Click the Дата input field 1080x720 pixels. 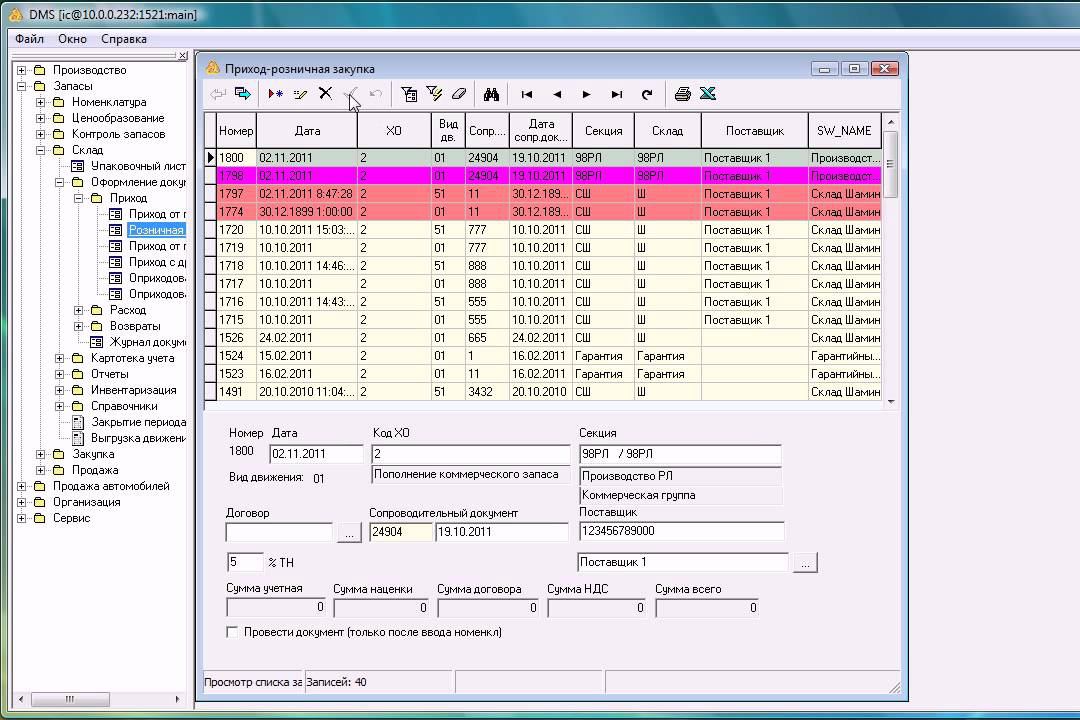[316, 454]
